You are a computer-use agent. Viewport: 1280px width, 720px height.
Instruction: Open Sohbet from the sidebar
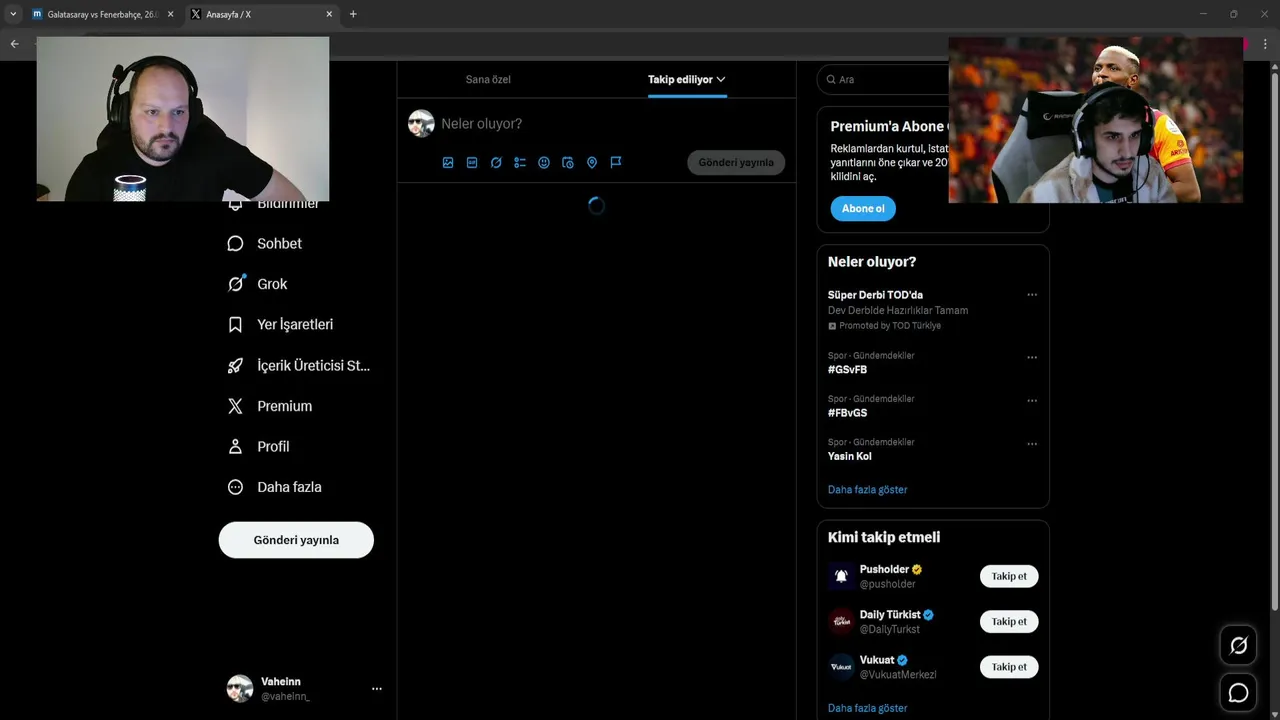(x=265, y=243)
